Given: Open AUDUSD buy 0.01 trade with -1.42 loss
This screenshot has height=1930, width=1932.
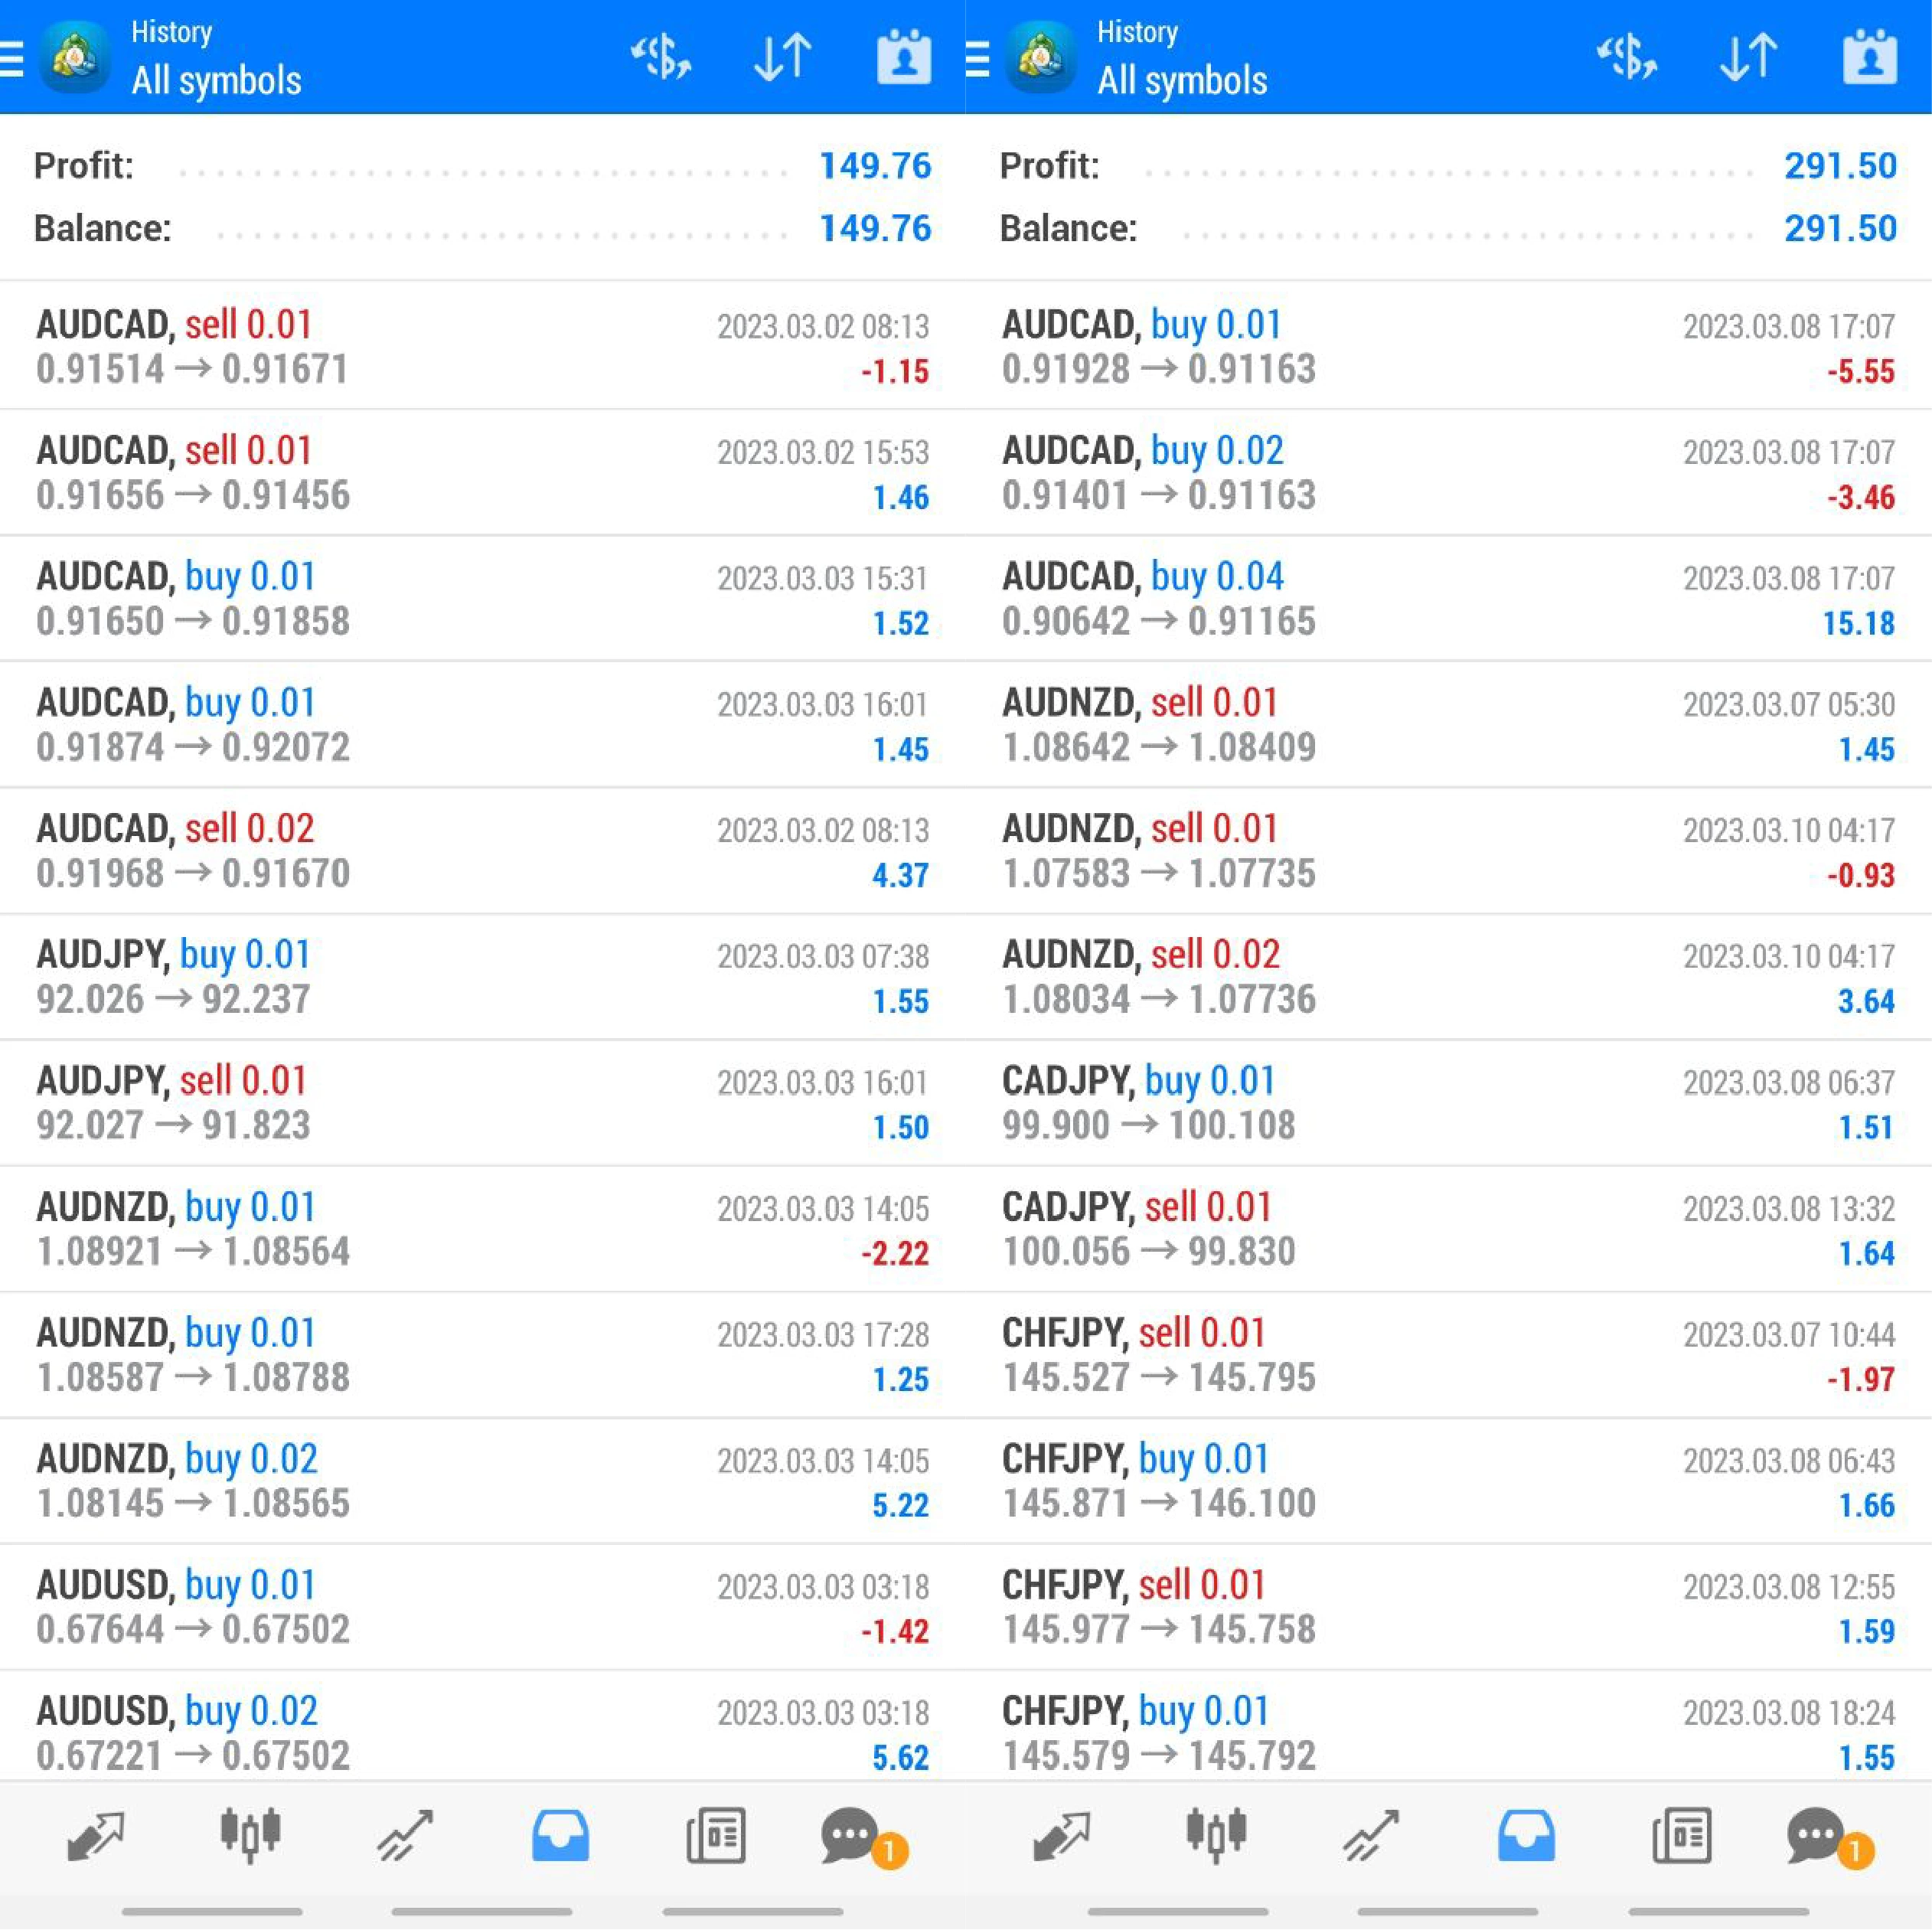Looking at the screenshot, I should coord(483,1606).
